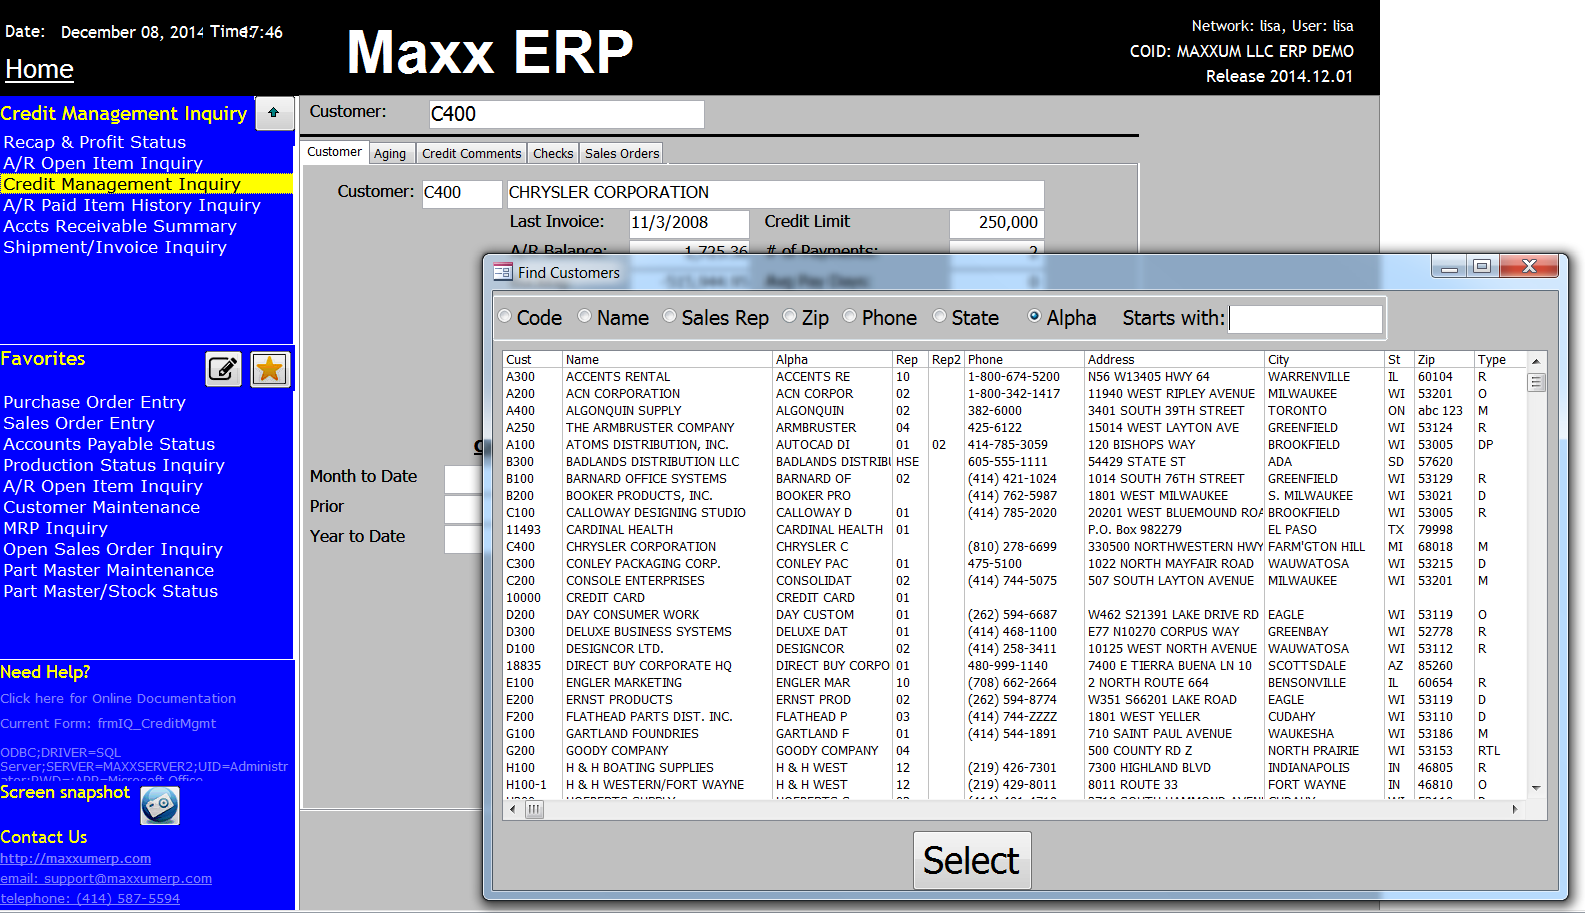The width and height of the screenshot is (1585, 913).
Task: Open Part Master Maintenance favorite
Action: (x=109, y=570)
